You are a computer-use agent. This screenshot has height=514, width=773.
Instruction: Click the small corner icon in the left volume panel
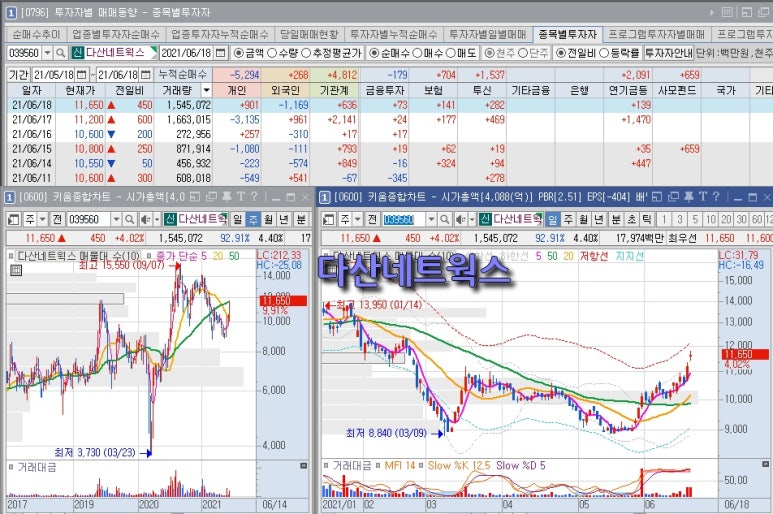(304, 465)
